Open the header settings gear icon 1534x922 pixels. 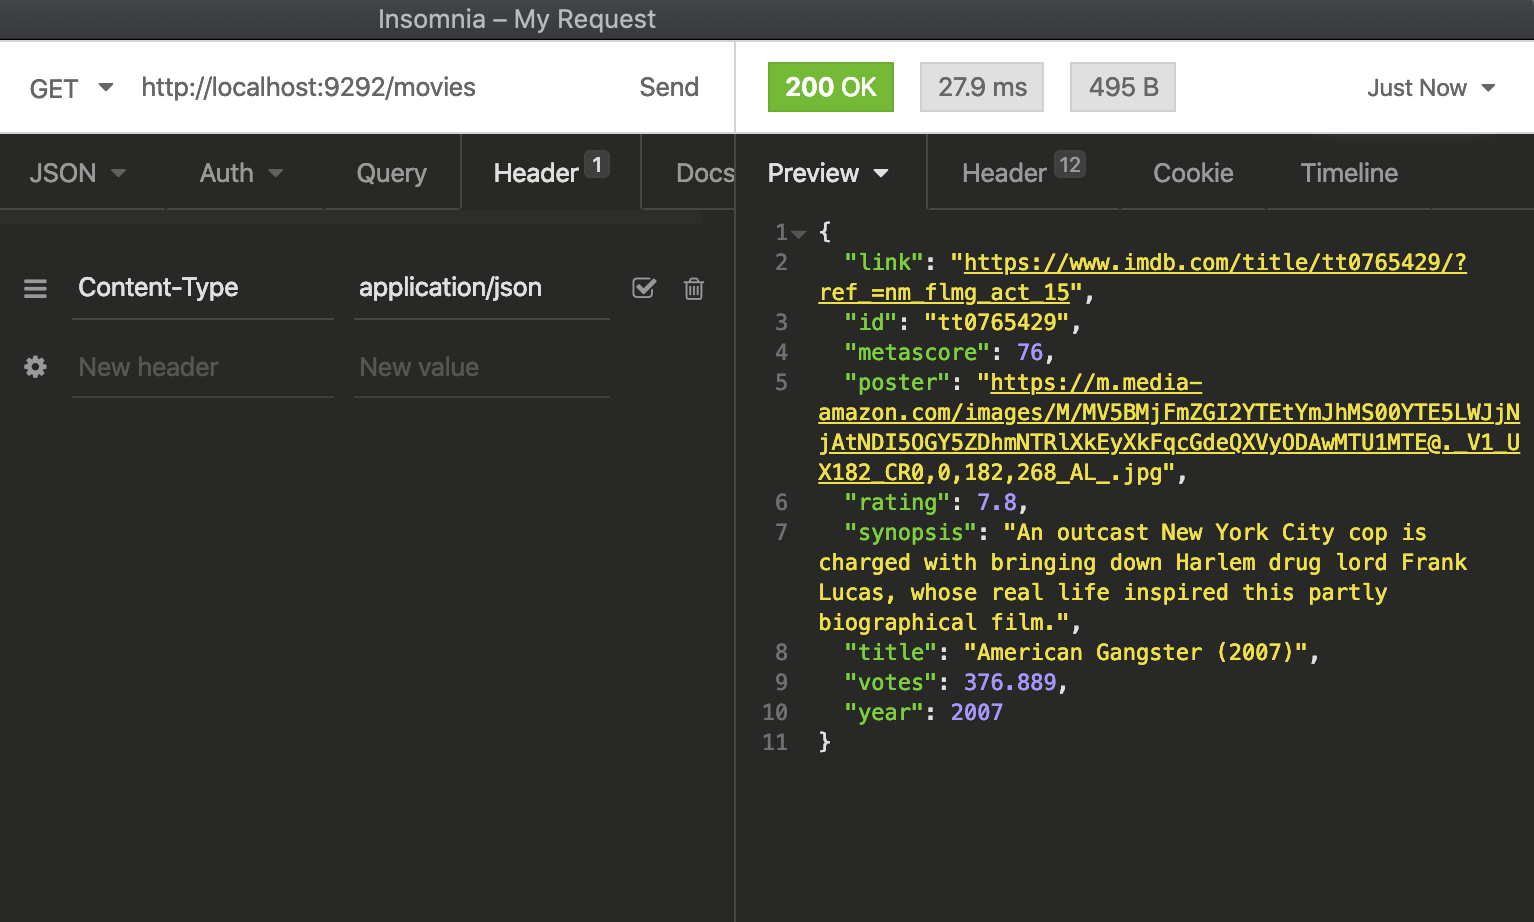35,367
